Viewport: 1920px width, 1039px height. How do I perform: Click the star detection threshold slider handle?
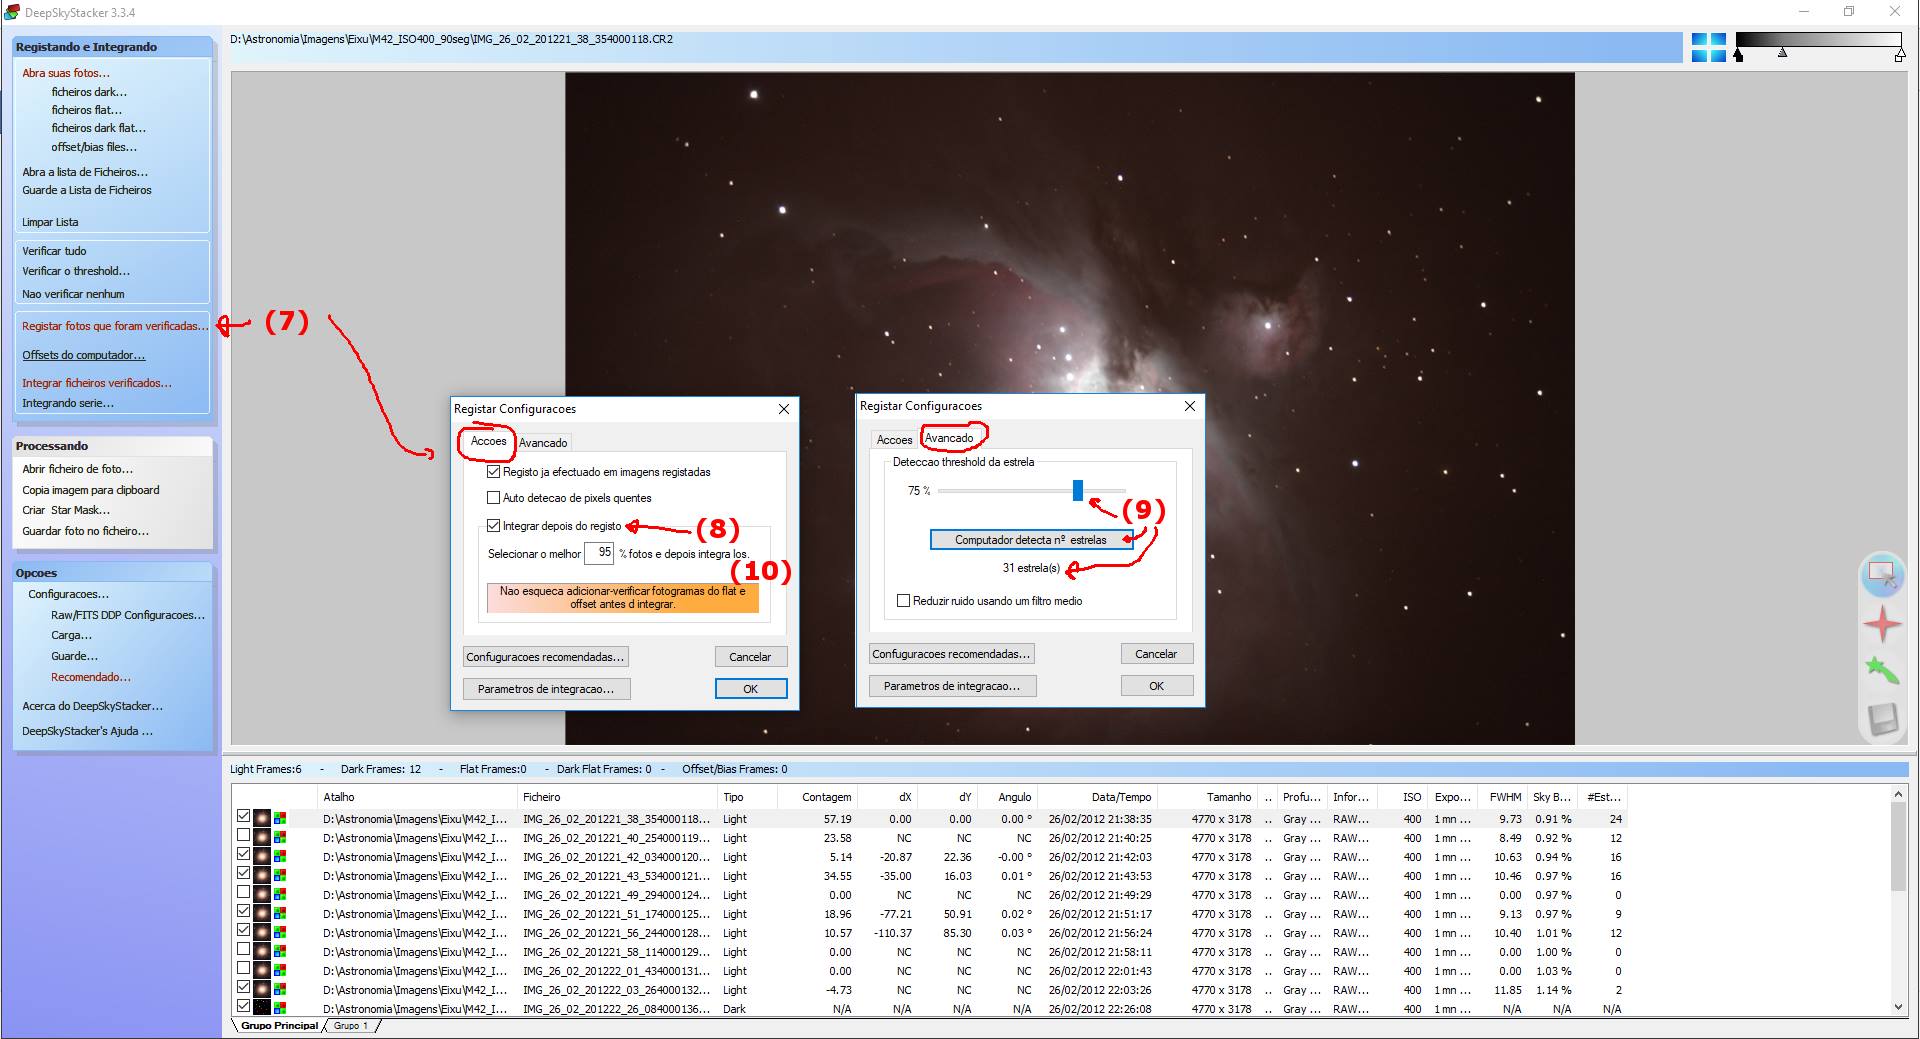coord(1077,490)
